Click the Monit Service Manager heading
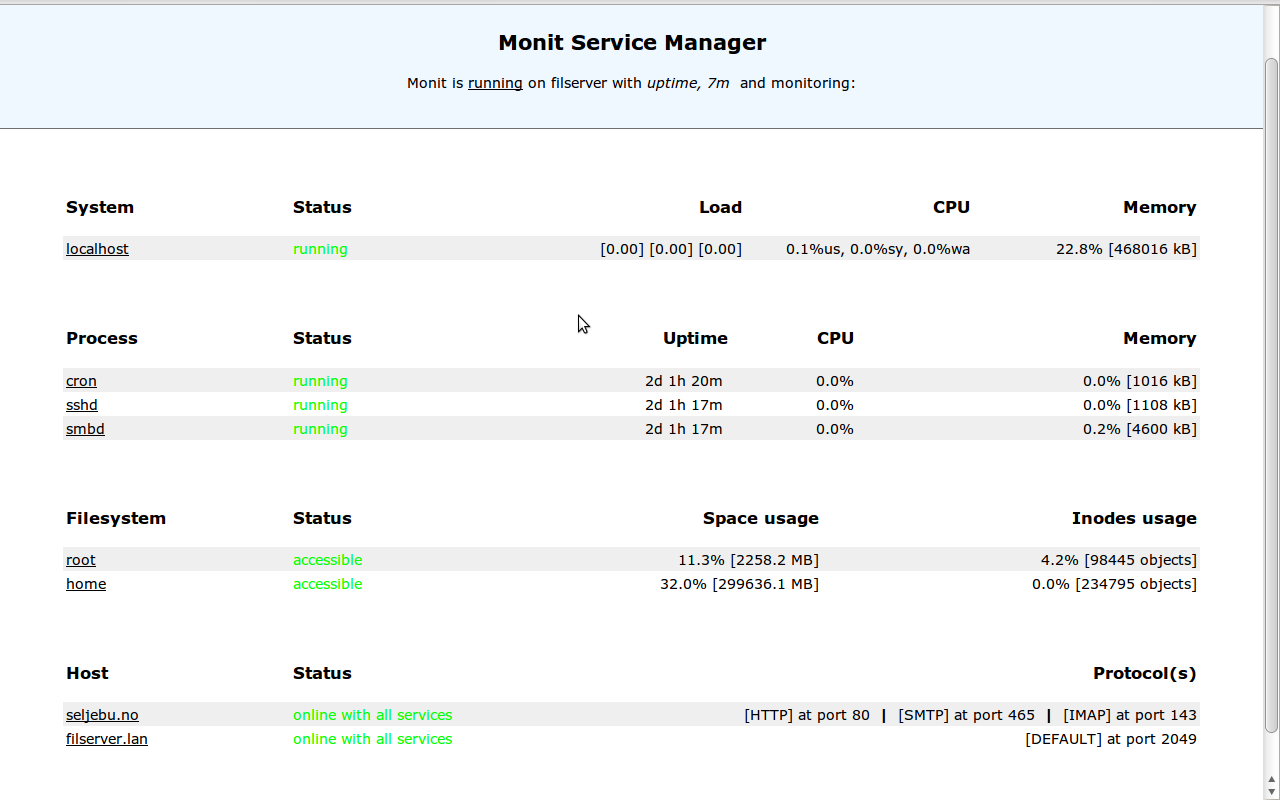The image size is (1280, 800). 632,43
